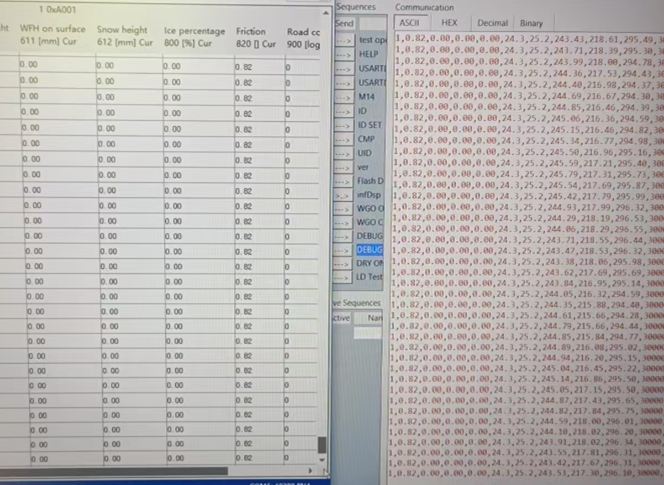Screen dimensions: 664x485
Task: Send the M14 sequence with its arrow
Action: [344, 97]
